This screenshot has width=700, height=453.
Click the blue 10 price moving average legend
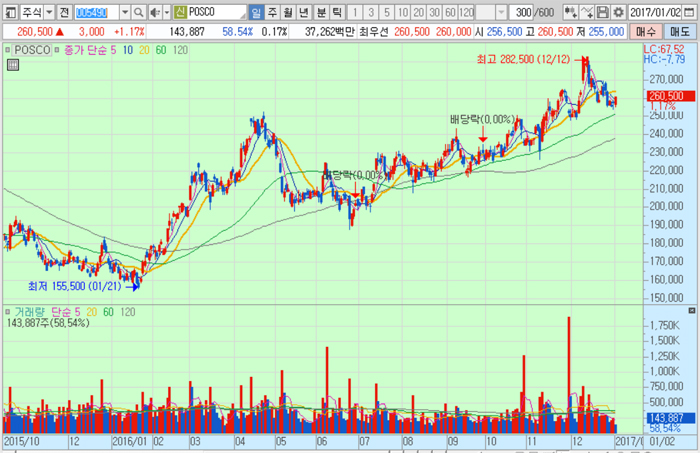(x=128, y=50)
